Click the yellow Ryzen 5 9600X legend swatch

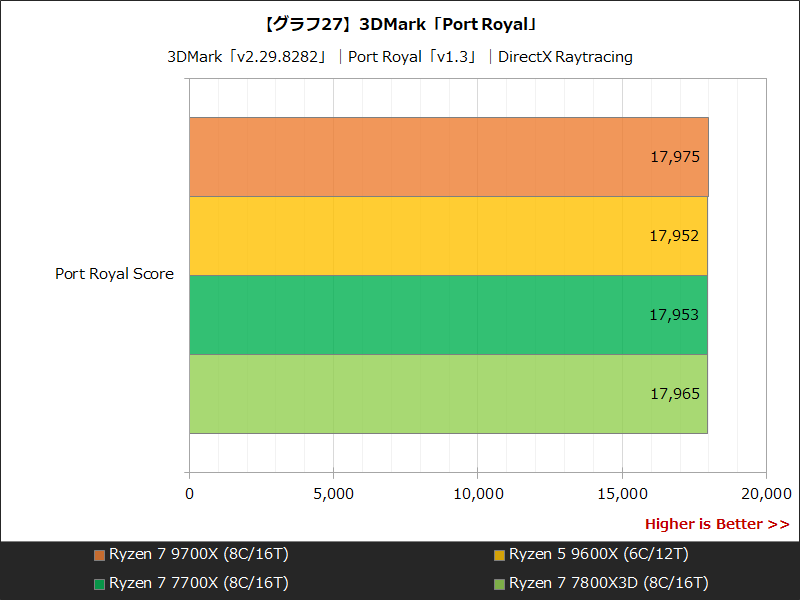(499, 555)
